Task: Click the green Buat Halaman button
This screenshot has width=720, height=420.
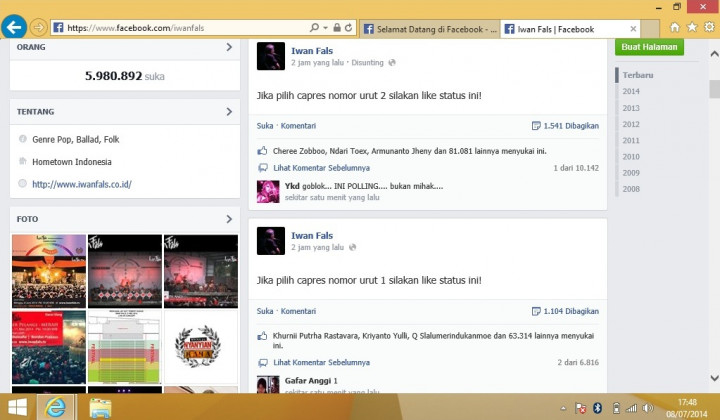Action: (649, 47)
